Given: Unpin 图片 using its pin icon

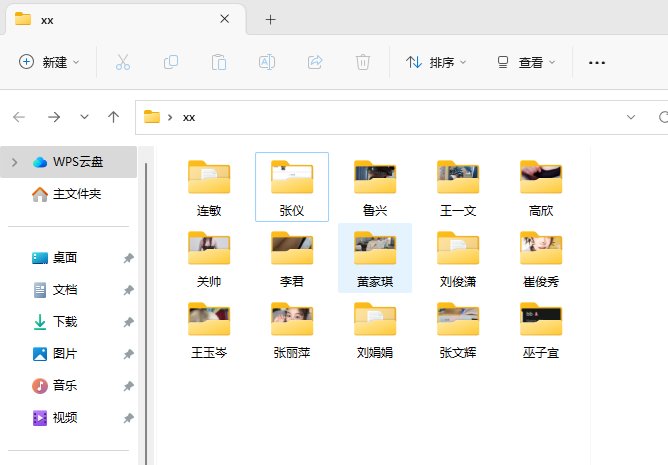Looking at the screenshot, I should 128,354.
